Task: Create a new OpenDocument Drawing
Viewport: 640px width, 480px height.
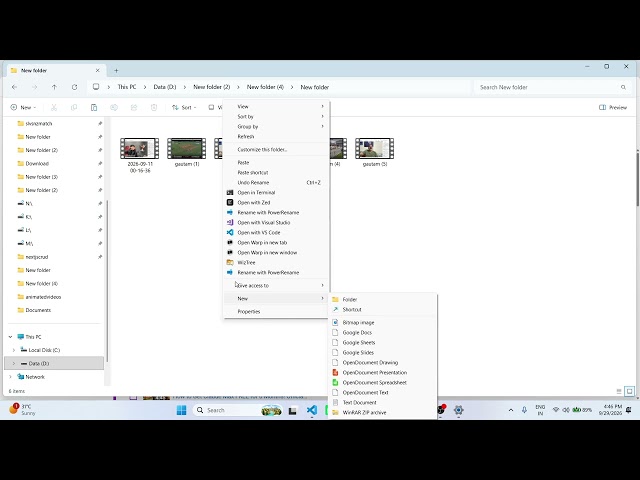Action: [x=382, y=362]
